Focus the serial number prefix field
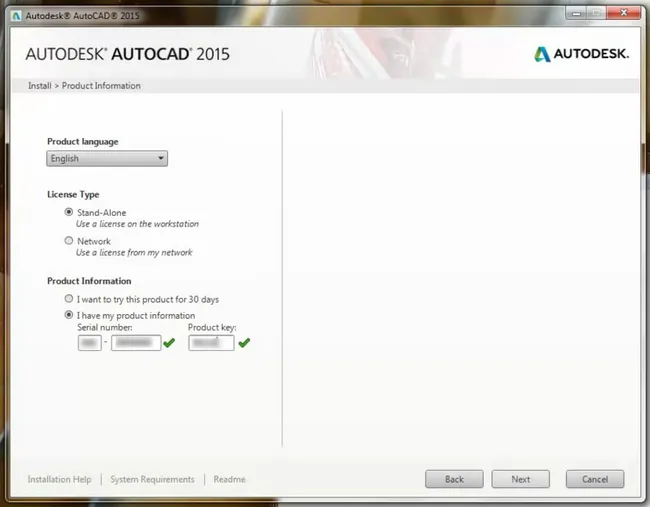The height and width of the screenshot is (507, 650). coord(90,343)
